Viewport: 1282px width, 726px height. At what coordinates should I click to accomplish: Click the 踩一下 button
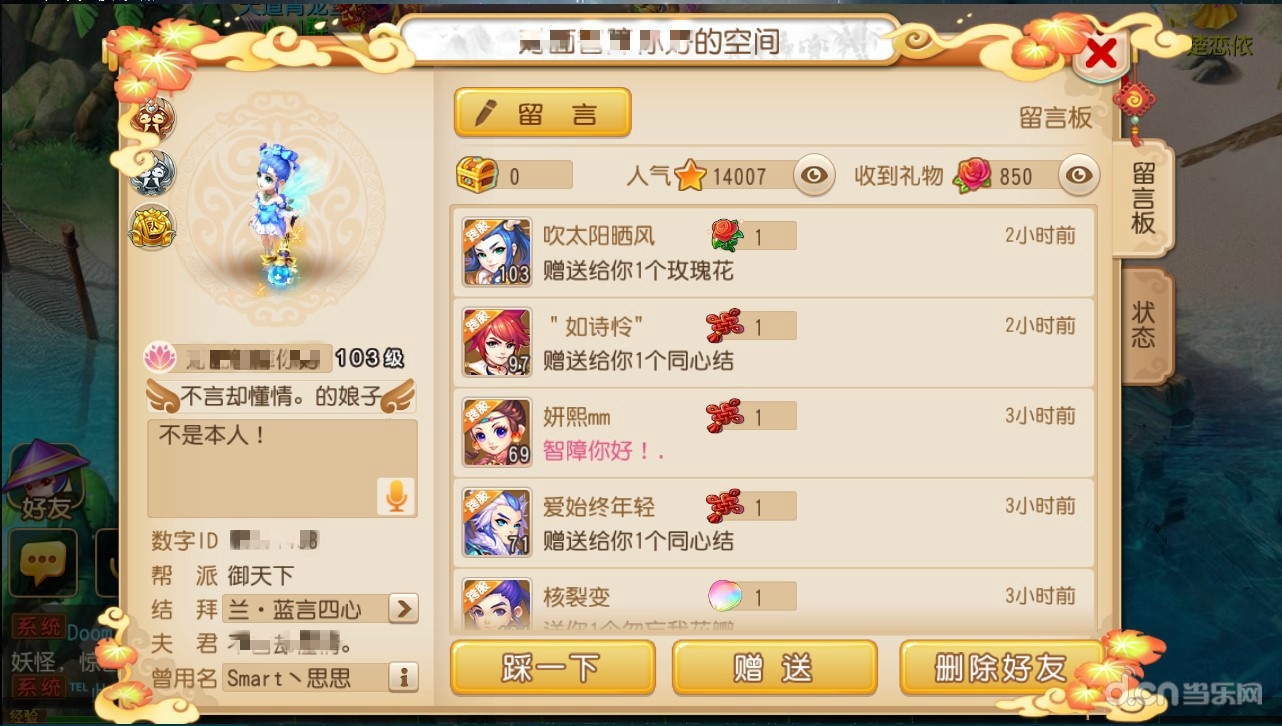553,667
